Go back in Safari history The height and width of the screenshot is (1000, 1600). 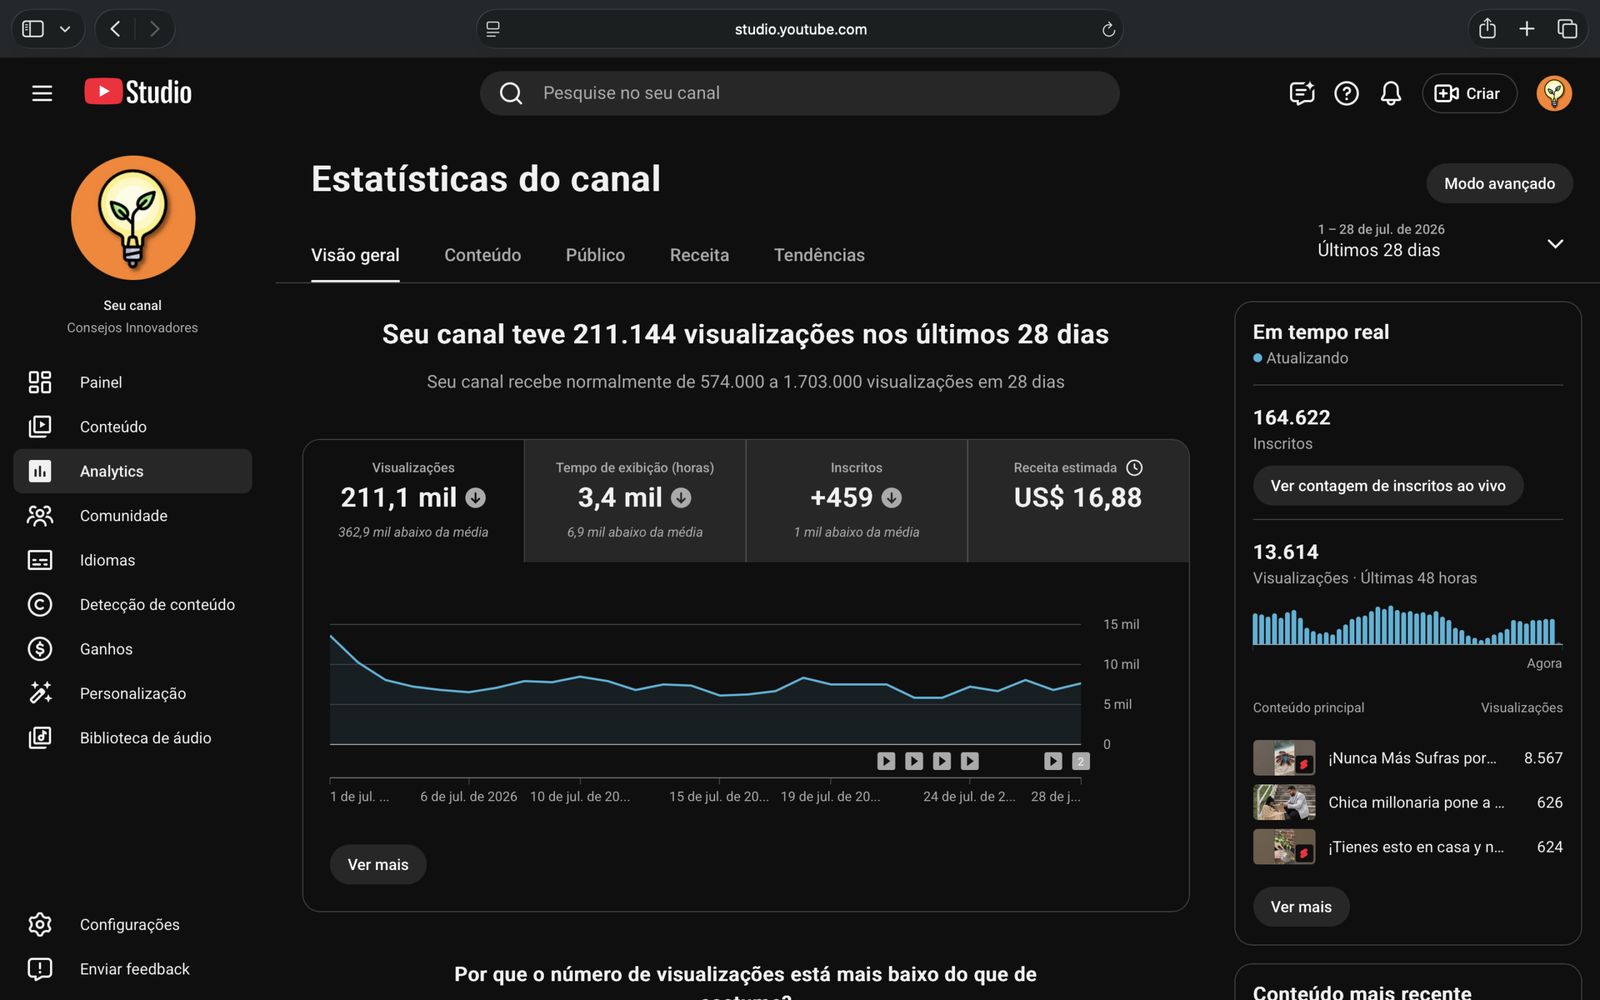coord(116,29)
